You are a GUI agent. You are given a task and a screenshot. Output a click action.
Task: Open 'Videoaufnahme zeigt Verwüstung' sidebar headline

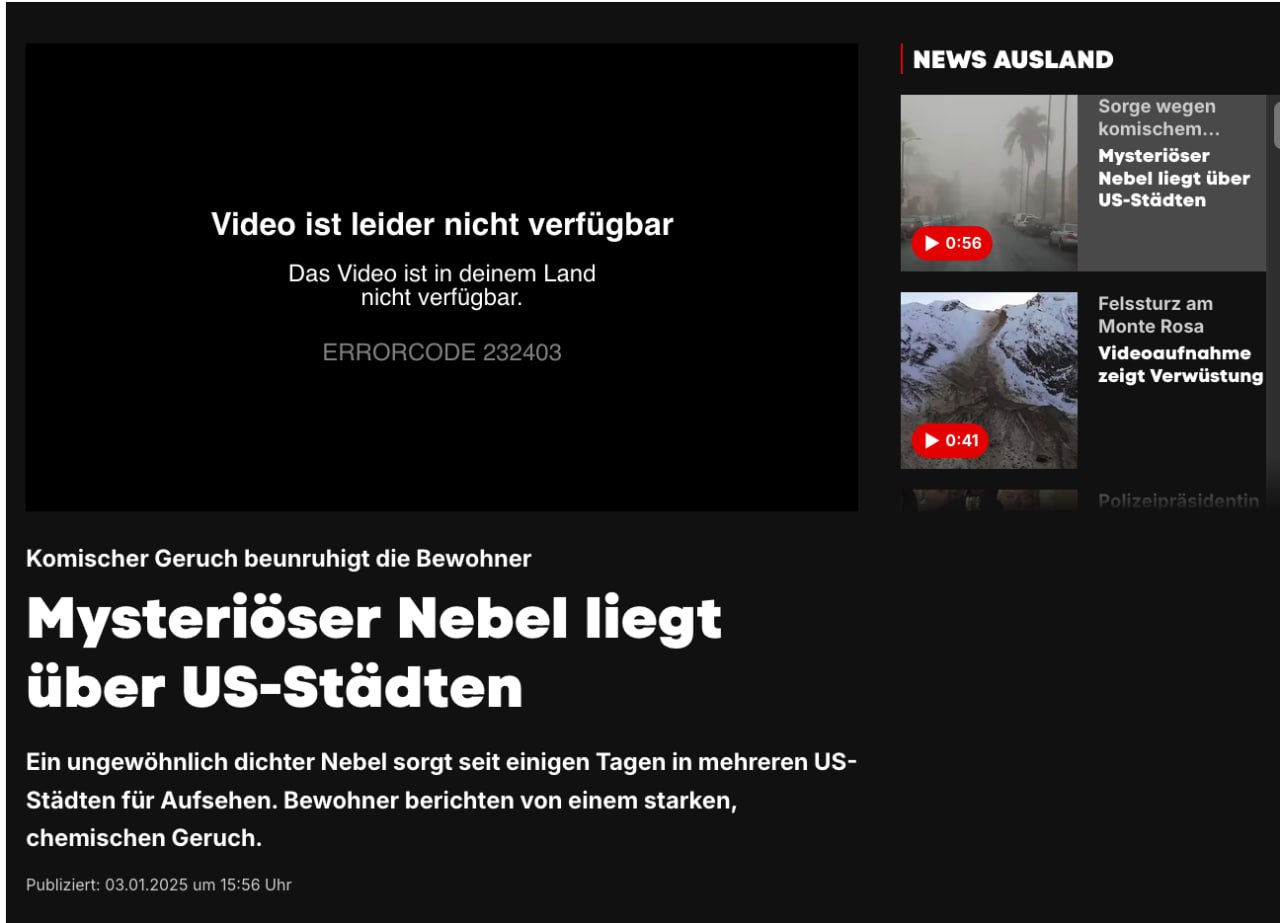[1180, 365]
